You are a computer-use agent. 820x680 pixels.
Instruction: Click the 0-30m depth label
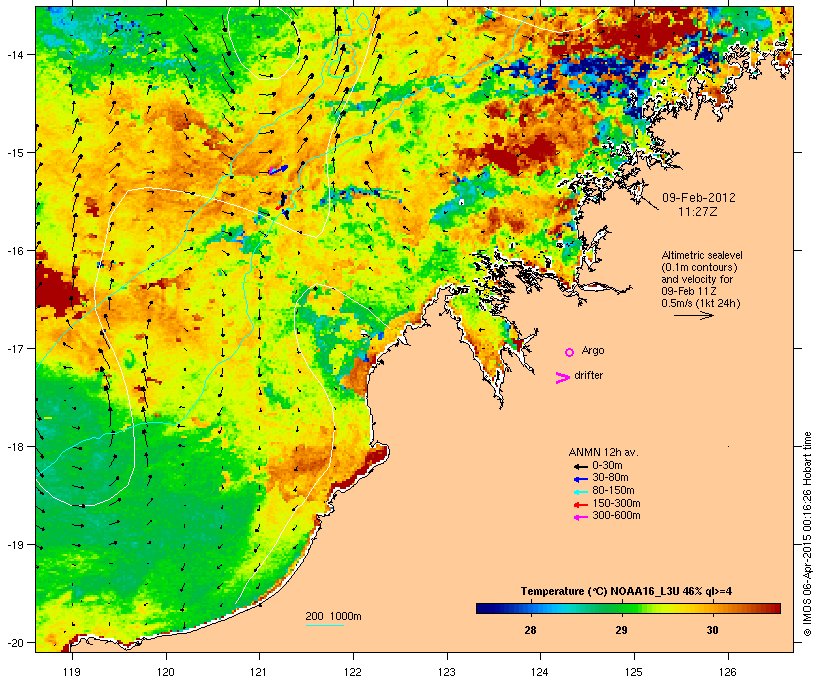607,466
